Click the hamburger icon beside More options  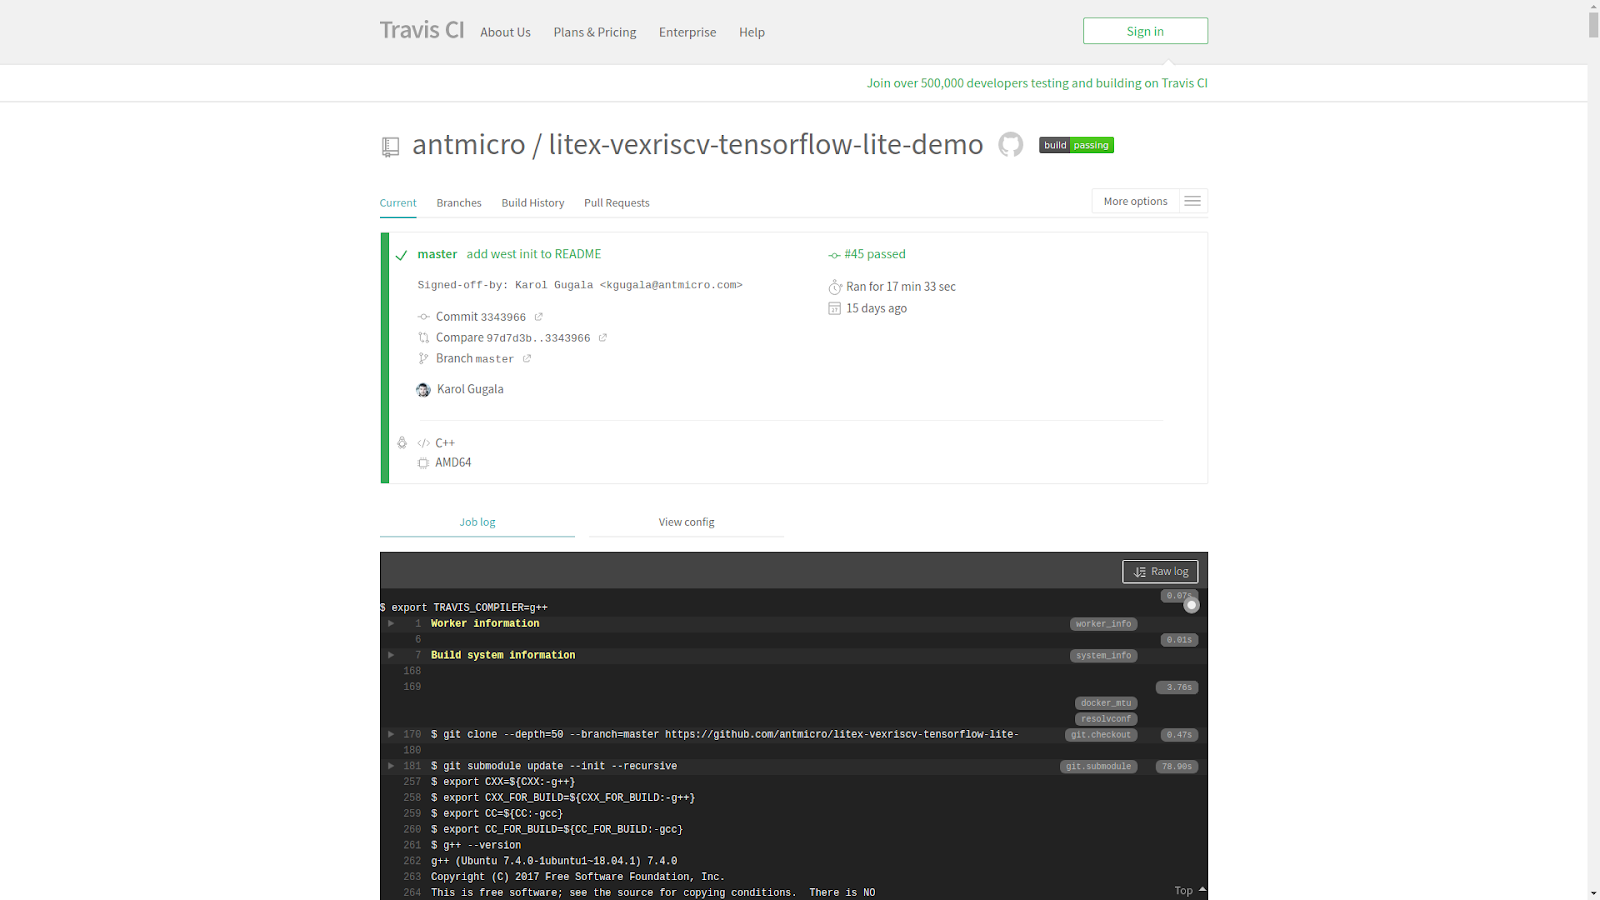pos(1193,201)
